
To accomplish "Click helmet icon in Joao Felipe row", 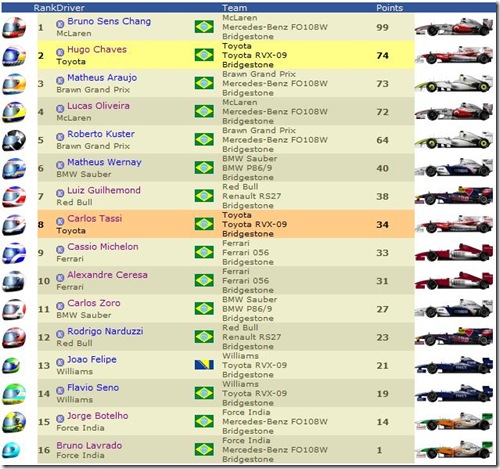I will coord(11,366).
